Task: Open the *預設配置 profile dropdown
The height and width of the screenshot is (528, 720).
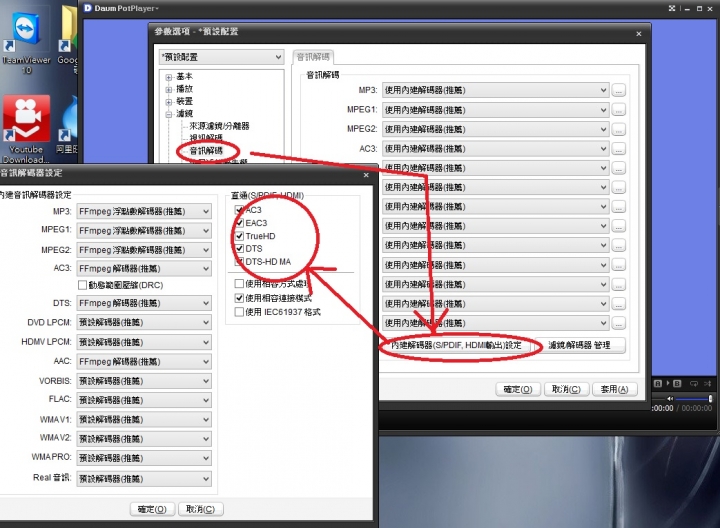Action: point(221,57)
